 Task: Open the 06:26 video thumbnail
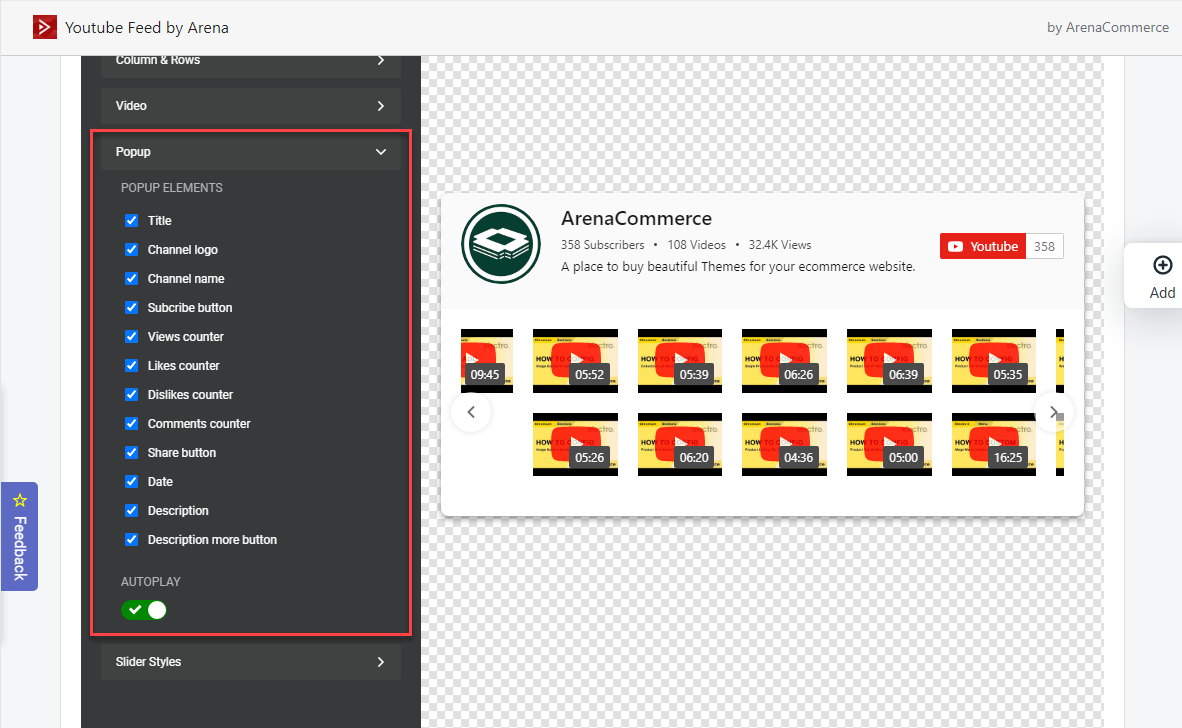pos(784,361)
